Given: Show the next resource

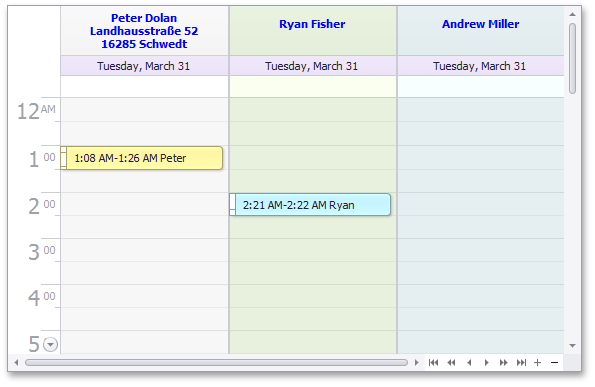Looking at the screenshot, I should pos(486,363).
